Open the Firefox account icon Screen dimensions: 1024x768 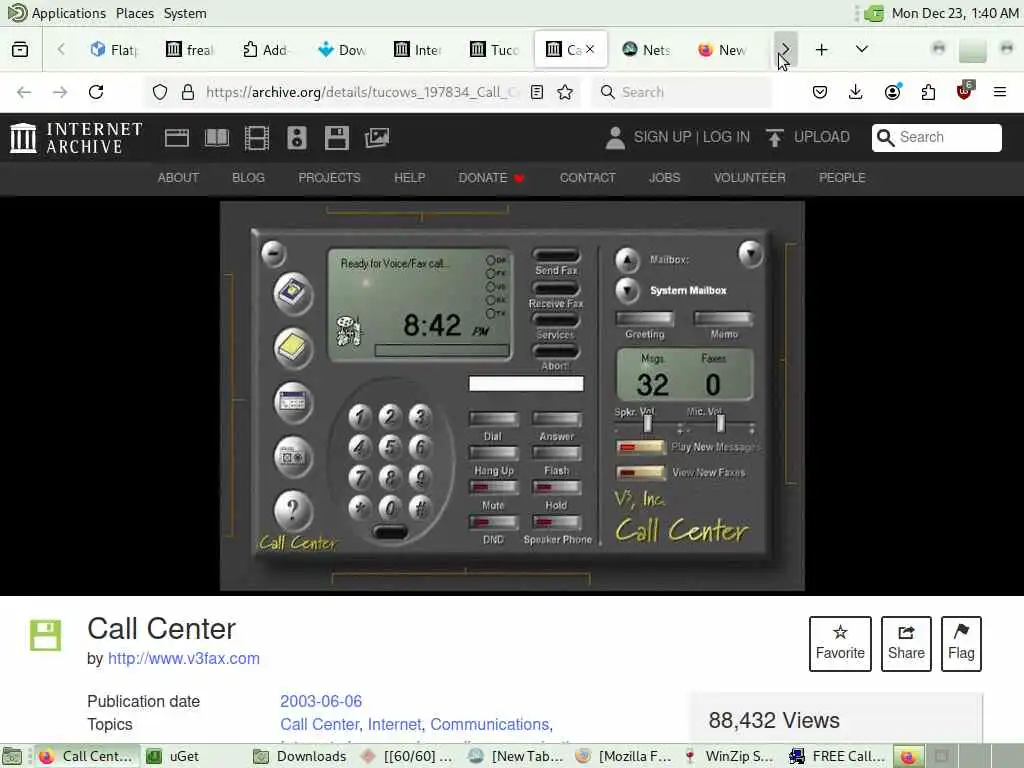tap(892, 92)
